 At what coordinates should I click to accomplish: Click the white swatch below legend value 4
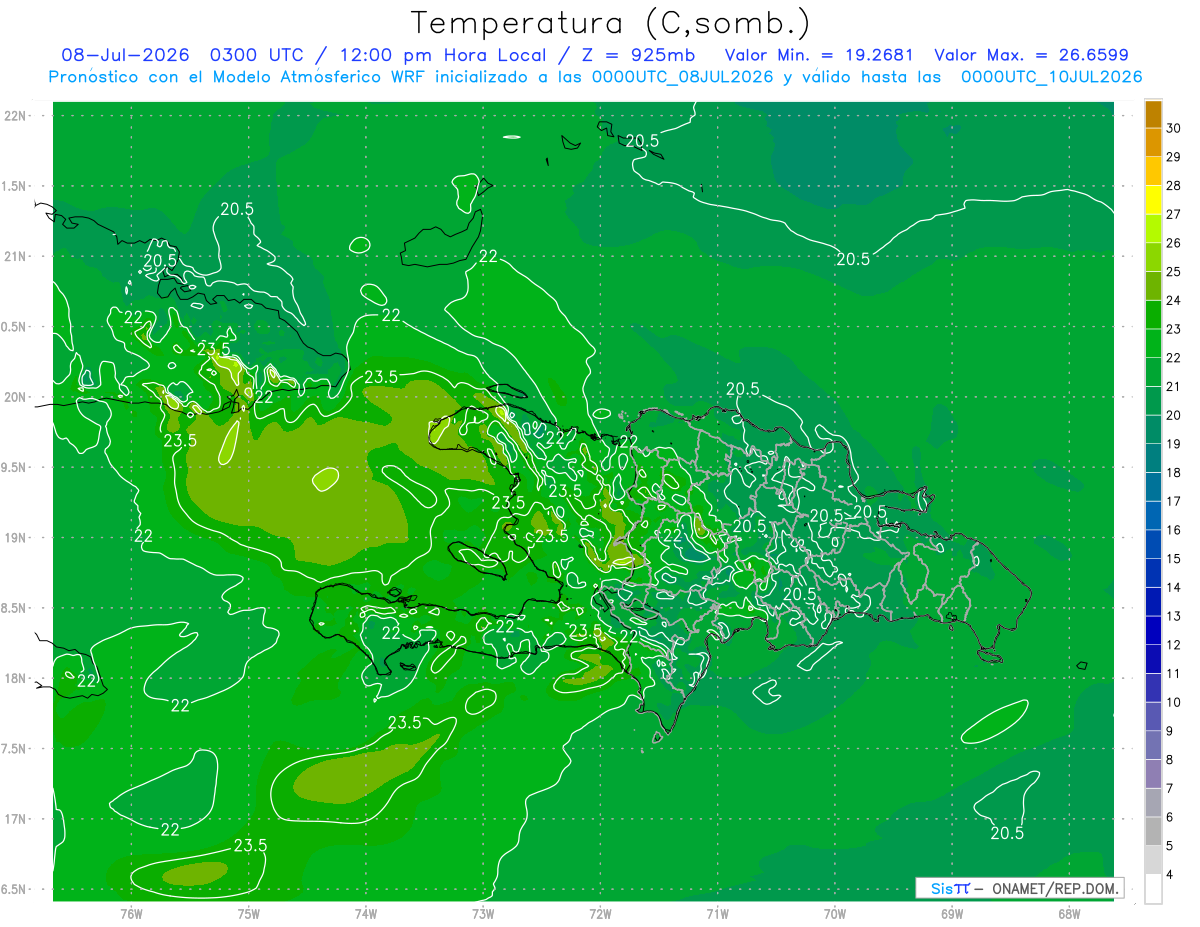(x=1153, y=889)
